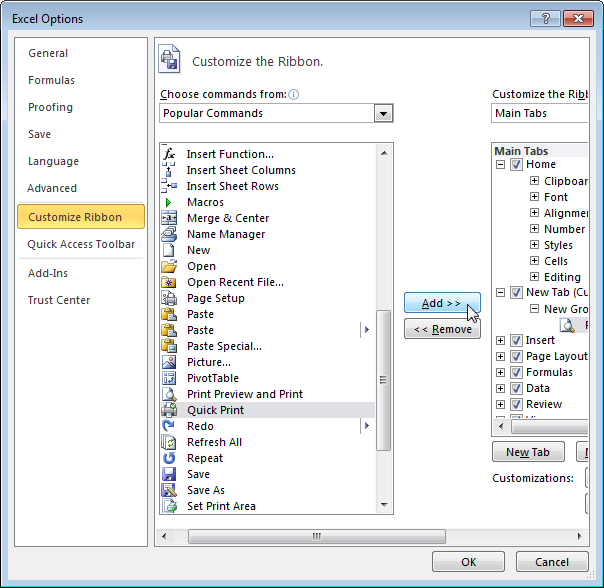Click the Name Manager icon

(x=169, y=234)
